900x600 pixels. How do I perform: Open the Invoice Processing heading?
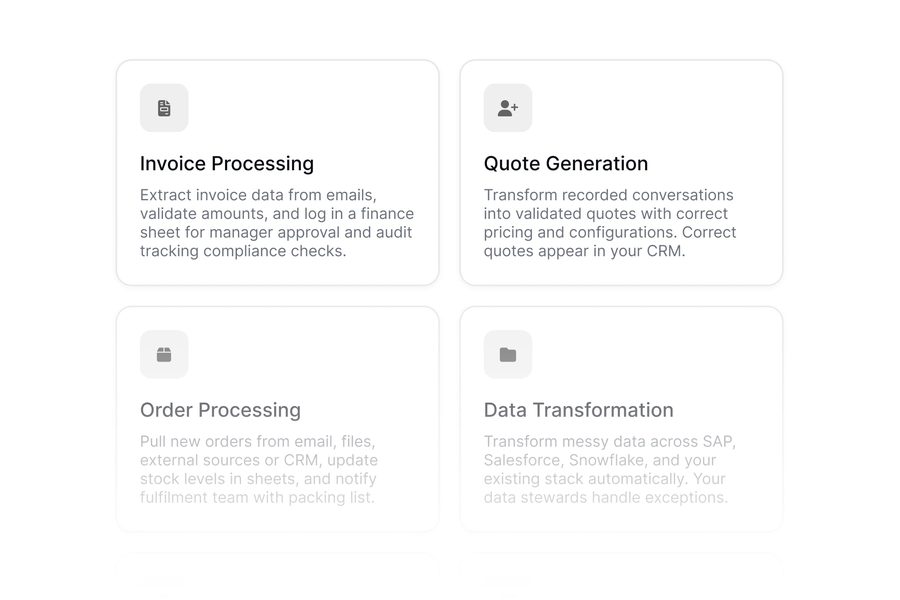coord(227,164)
